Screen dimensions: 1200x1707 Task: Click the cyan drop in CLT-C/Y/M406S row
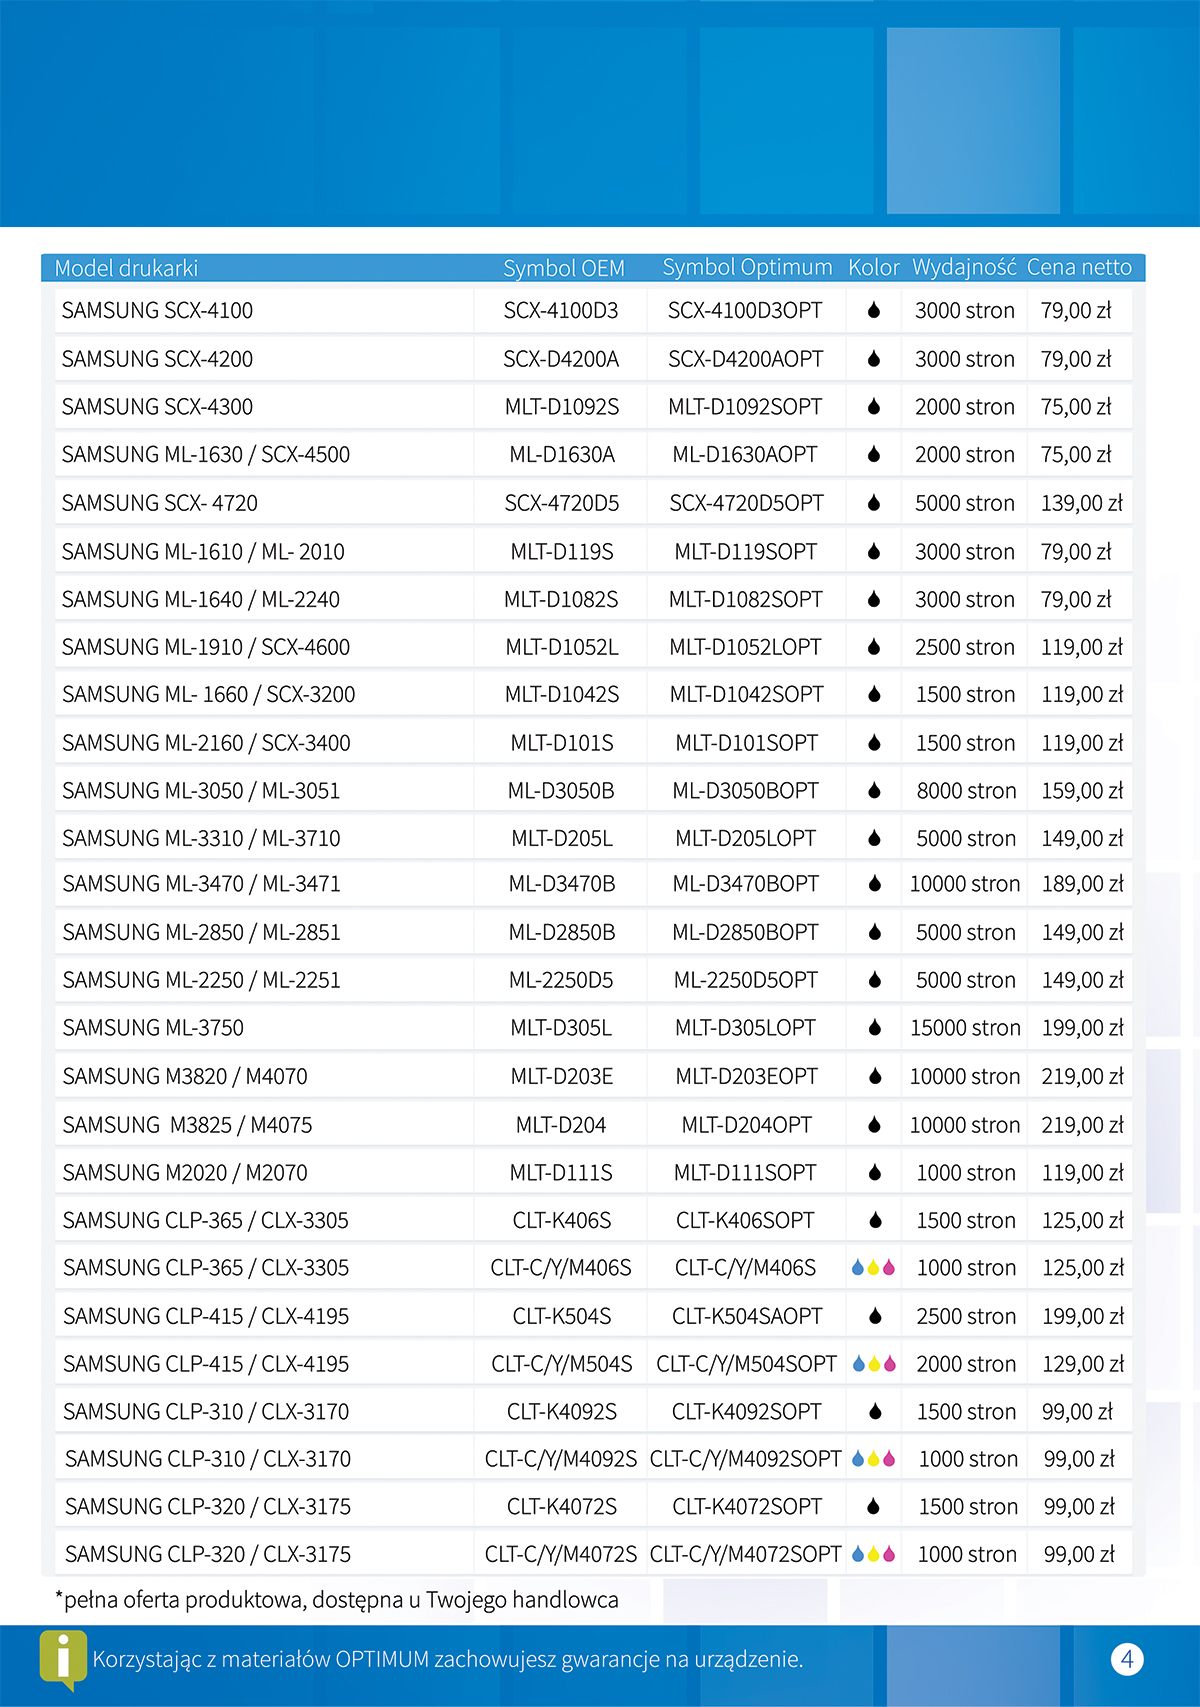point(858,1268)
